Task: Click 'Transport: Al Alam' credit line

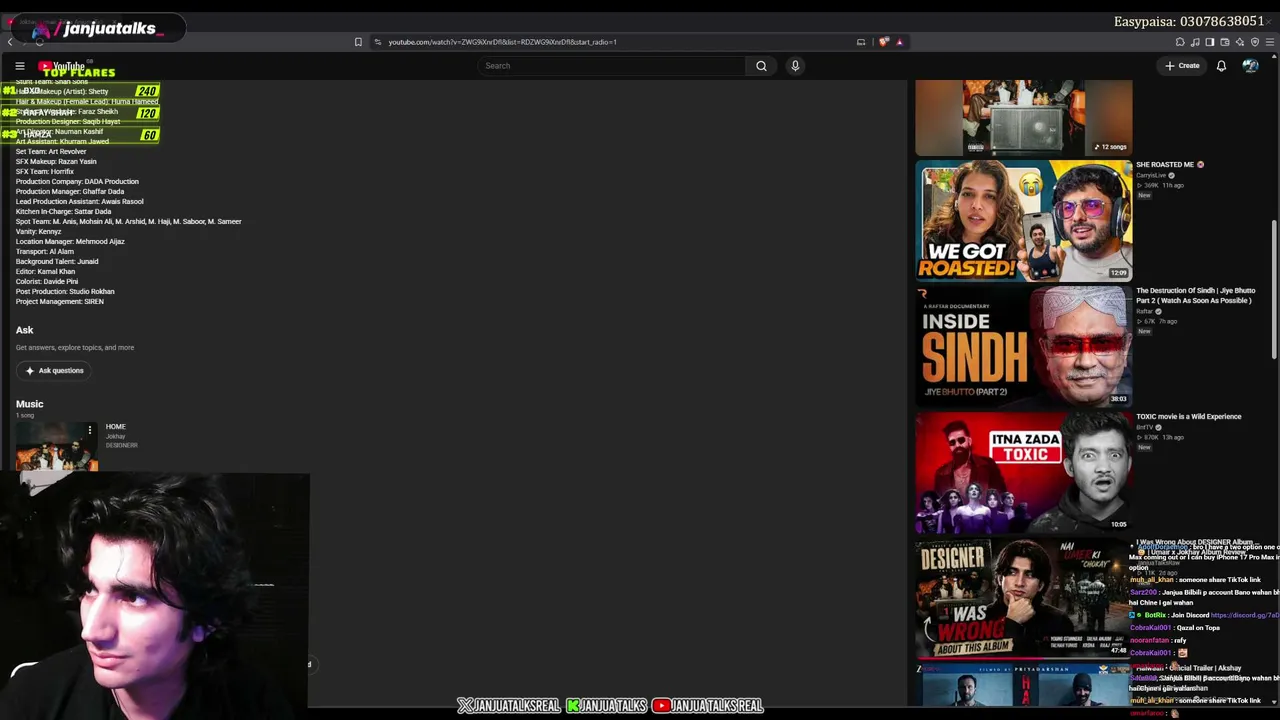Action: (x=43, y=252)
